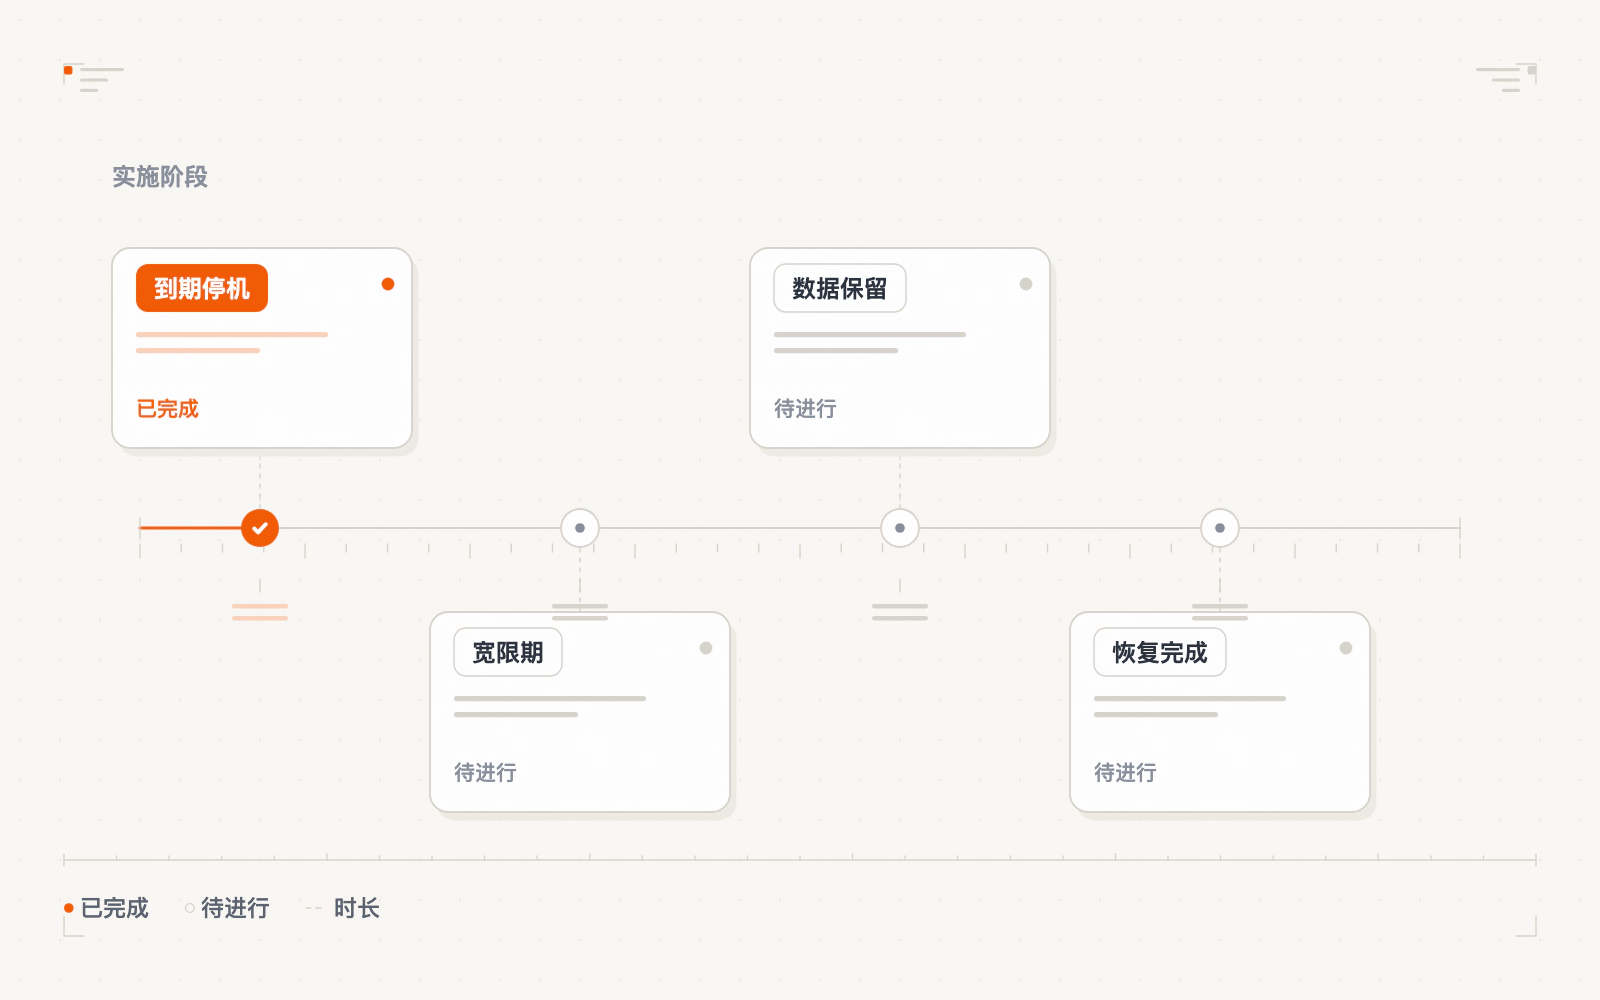This screenshot has height=1000, width=1600.
Task: Click the 数据保留 tag
Action: pyautogui.click(x=840, y=288)
